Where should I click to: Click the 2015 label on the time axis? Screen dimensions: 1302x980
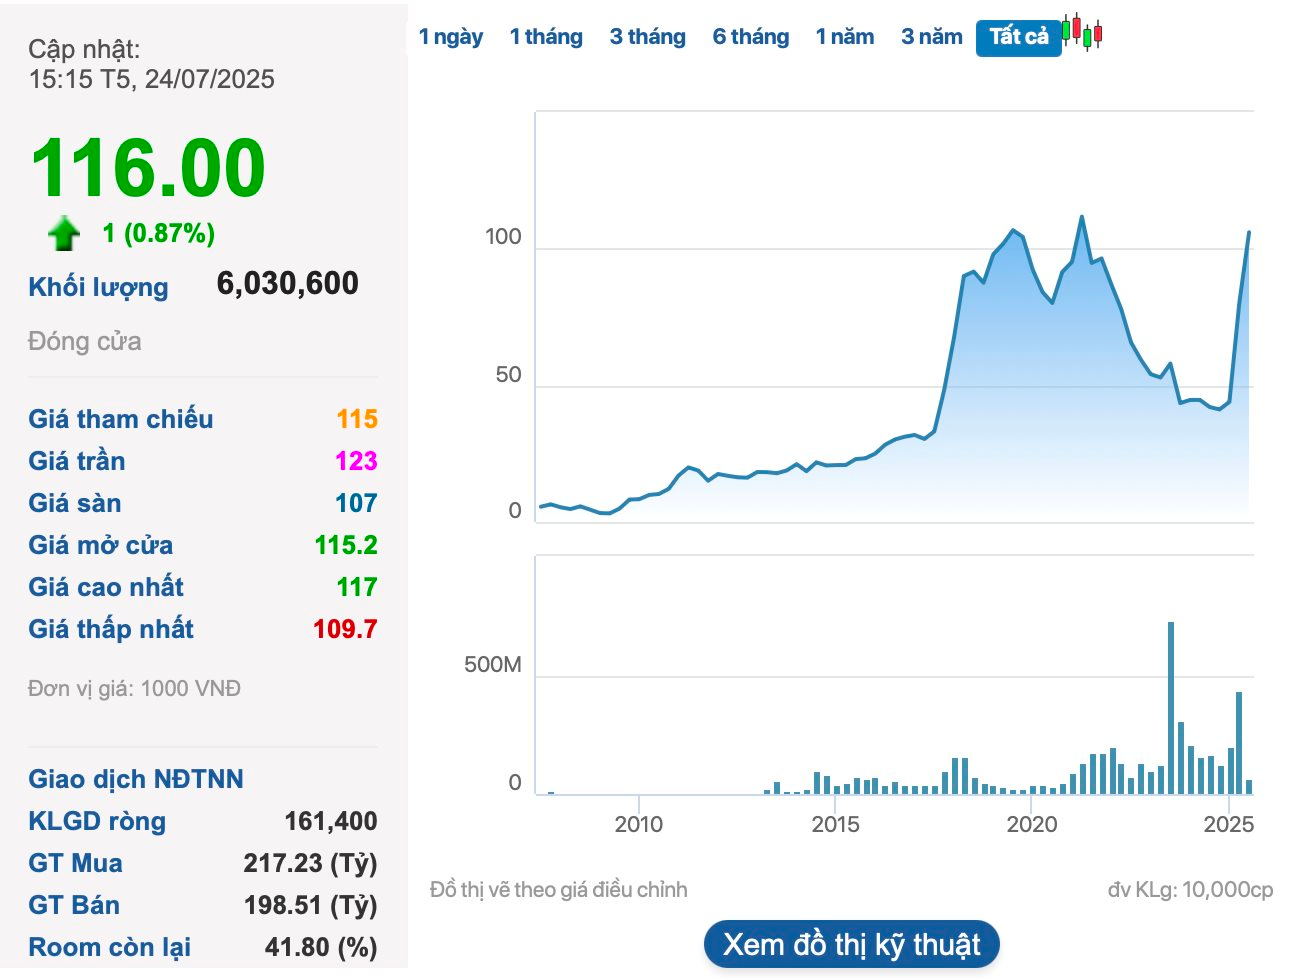point(835,824)
